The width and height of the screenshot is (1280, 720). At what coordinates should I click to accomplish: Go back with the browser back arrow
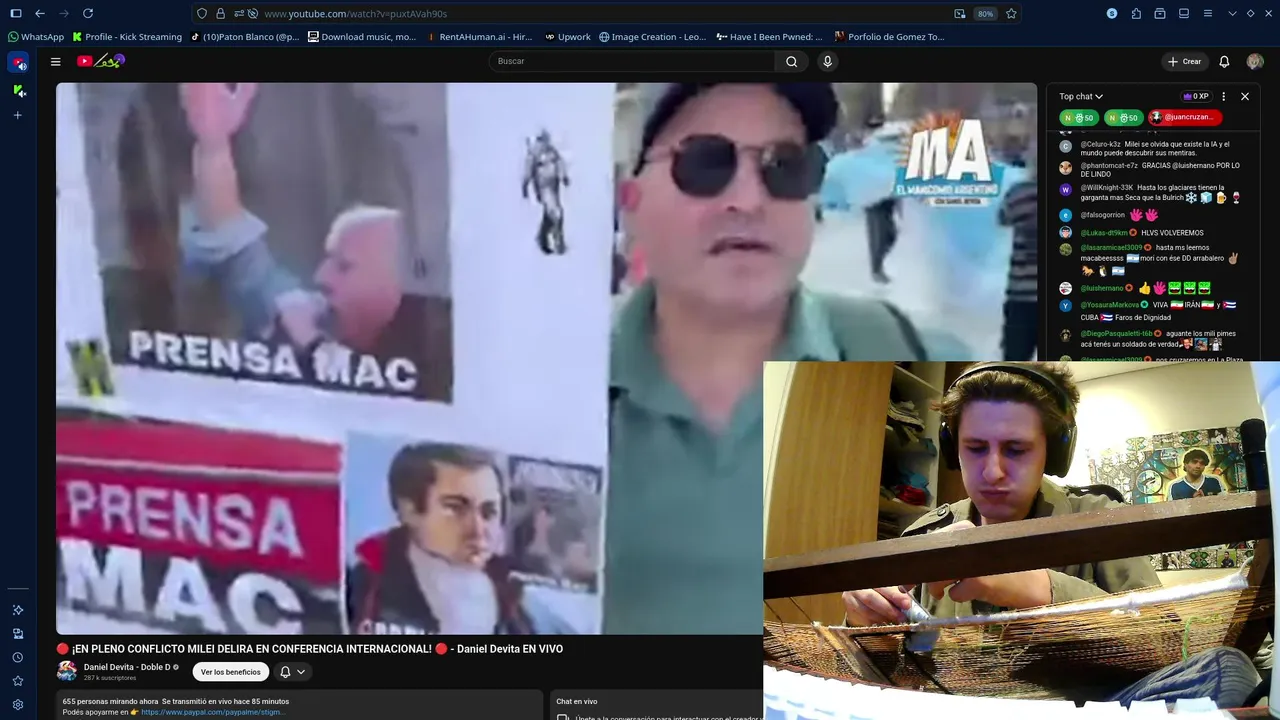pos(39,14)
